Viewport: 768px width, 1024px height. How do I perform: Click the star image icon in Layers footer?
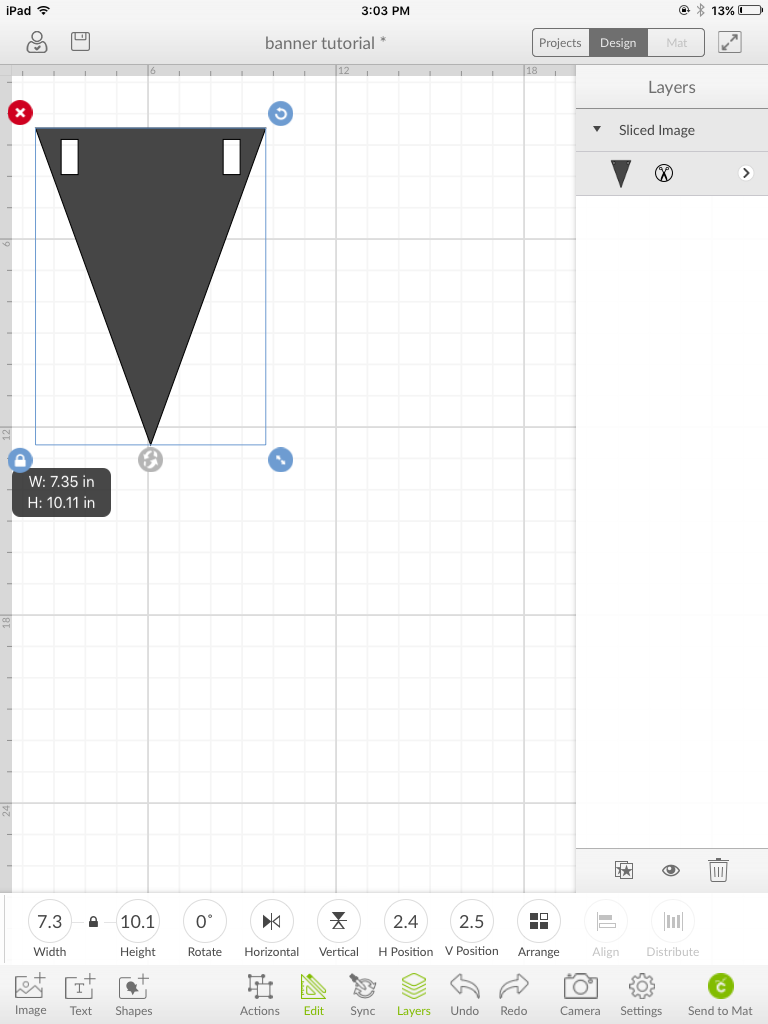pos(624,870)
